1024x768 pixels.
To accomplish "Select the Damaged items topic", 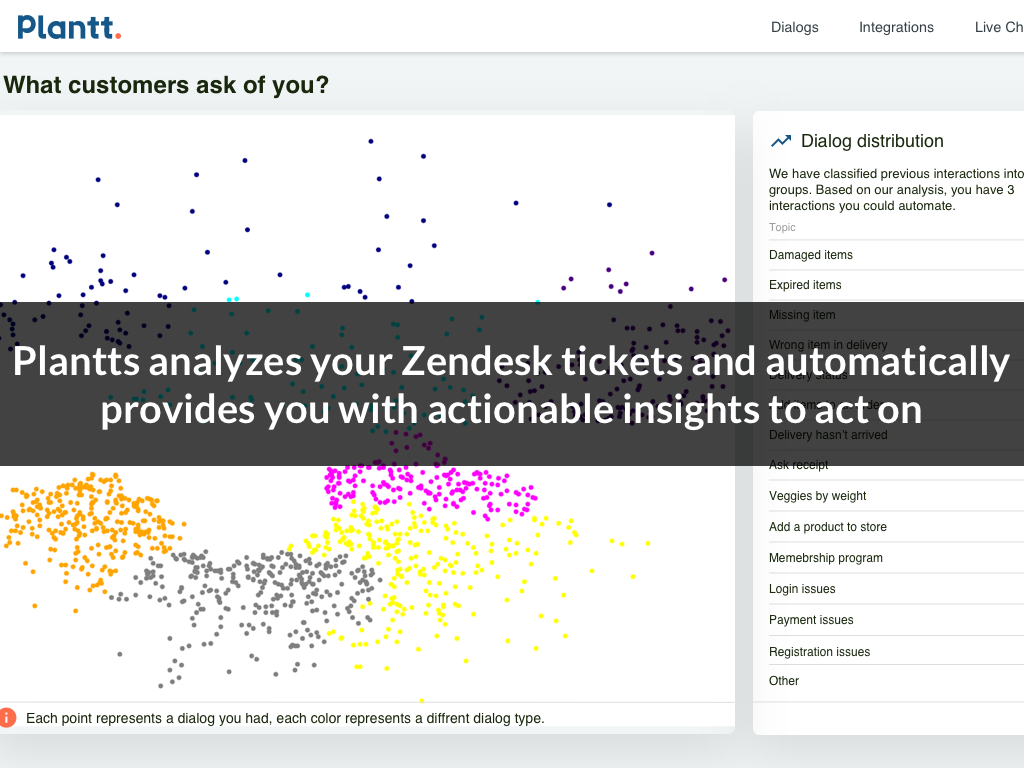I will click(811, 255).
